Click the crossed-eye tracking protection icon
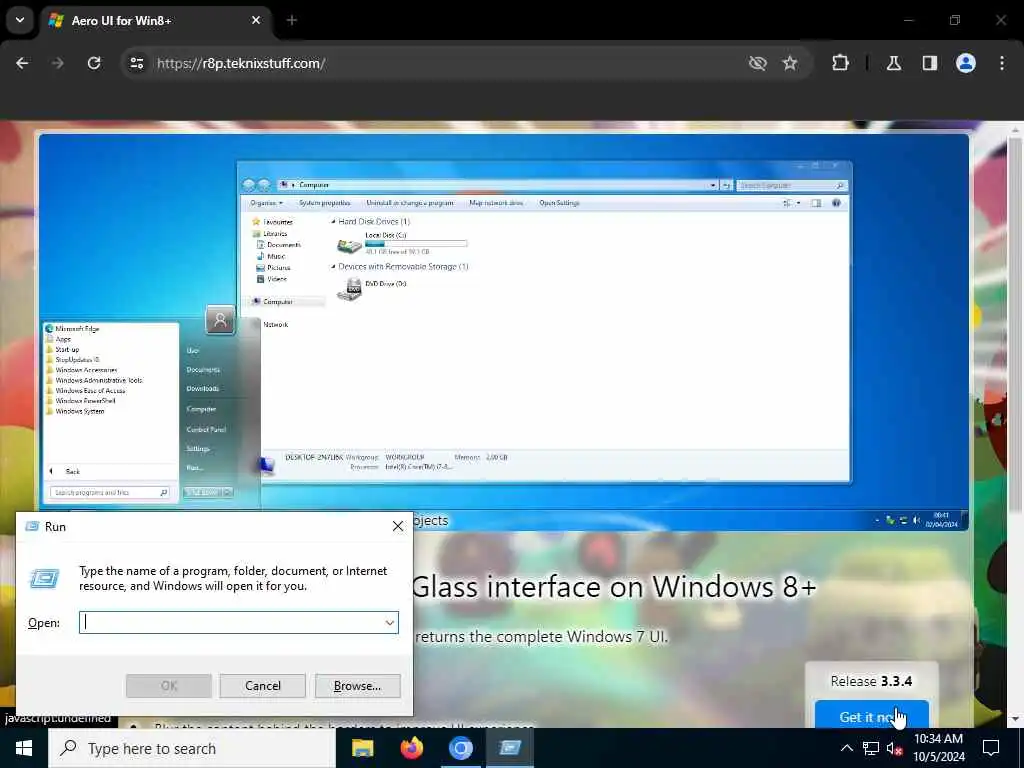The height and width of the screenshot is (768, 1024). click(758, 63)
